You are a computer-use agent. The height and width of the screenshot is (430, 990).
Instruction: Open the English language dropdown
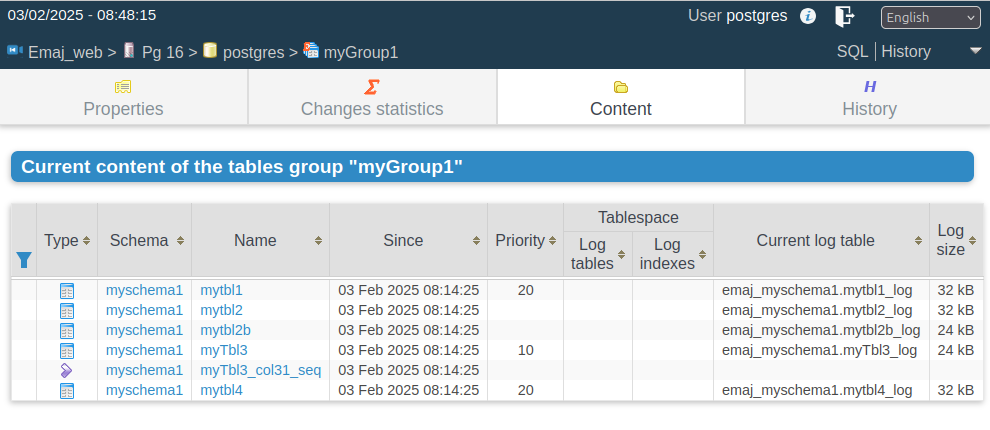tap(931, 18)
